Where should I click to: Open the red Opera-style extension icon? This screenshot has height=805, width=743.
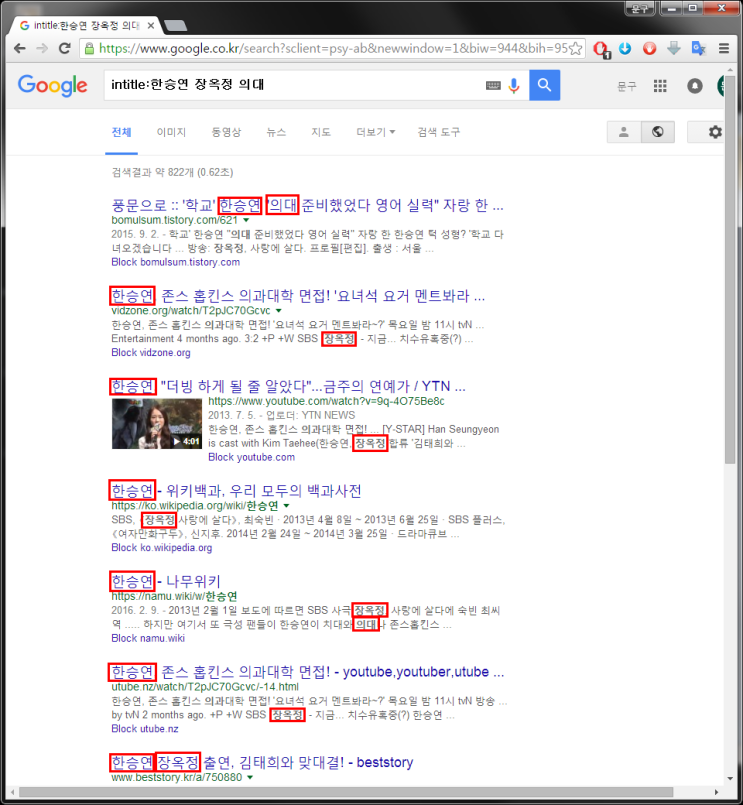601,49
